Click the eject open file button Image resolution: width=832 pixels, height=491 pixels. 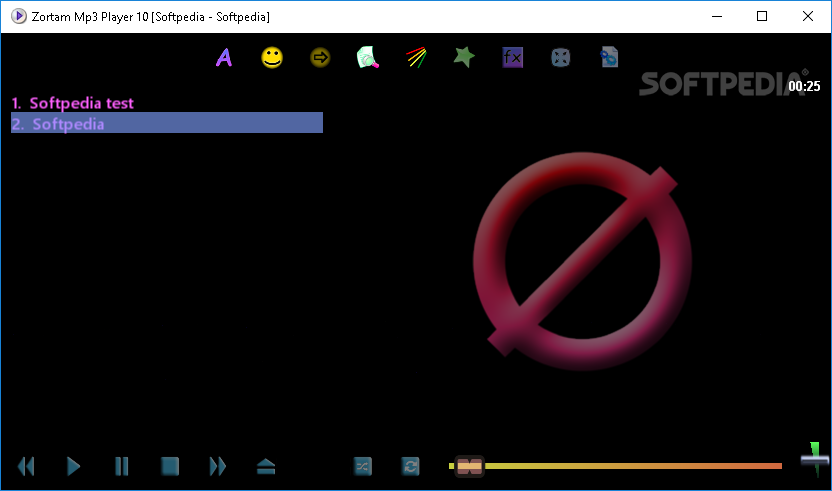tap(266, 467)
